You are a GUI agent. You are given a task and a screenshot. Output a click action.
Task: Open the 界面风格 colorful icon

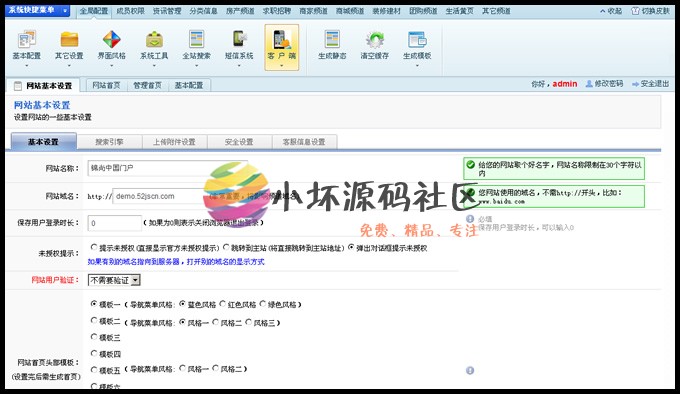coord(111,39)
